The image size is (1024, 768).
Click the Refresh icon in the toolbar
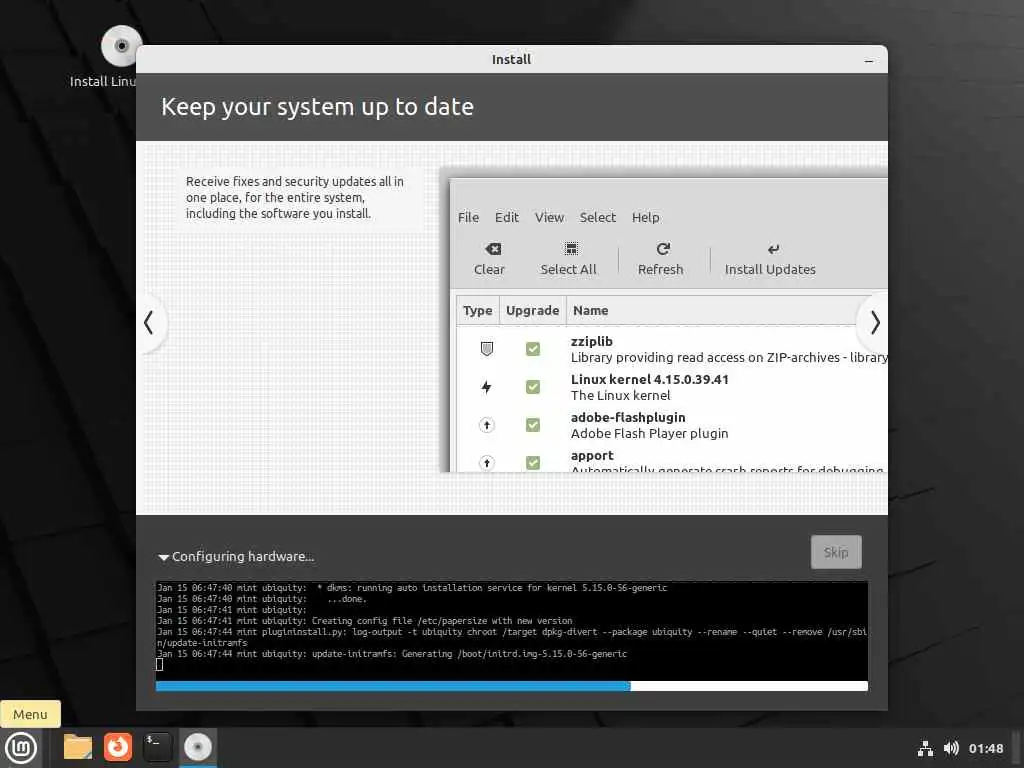point(663,249)
